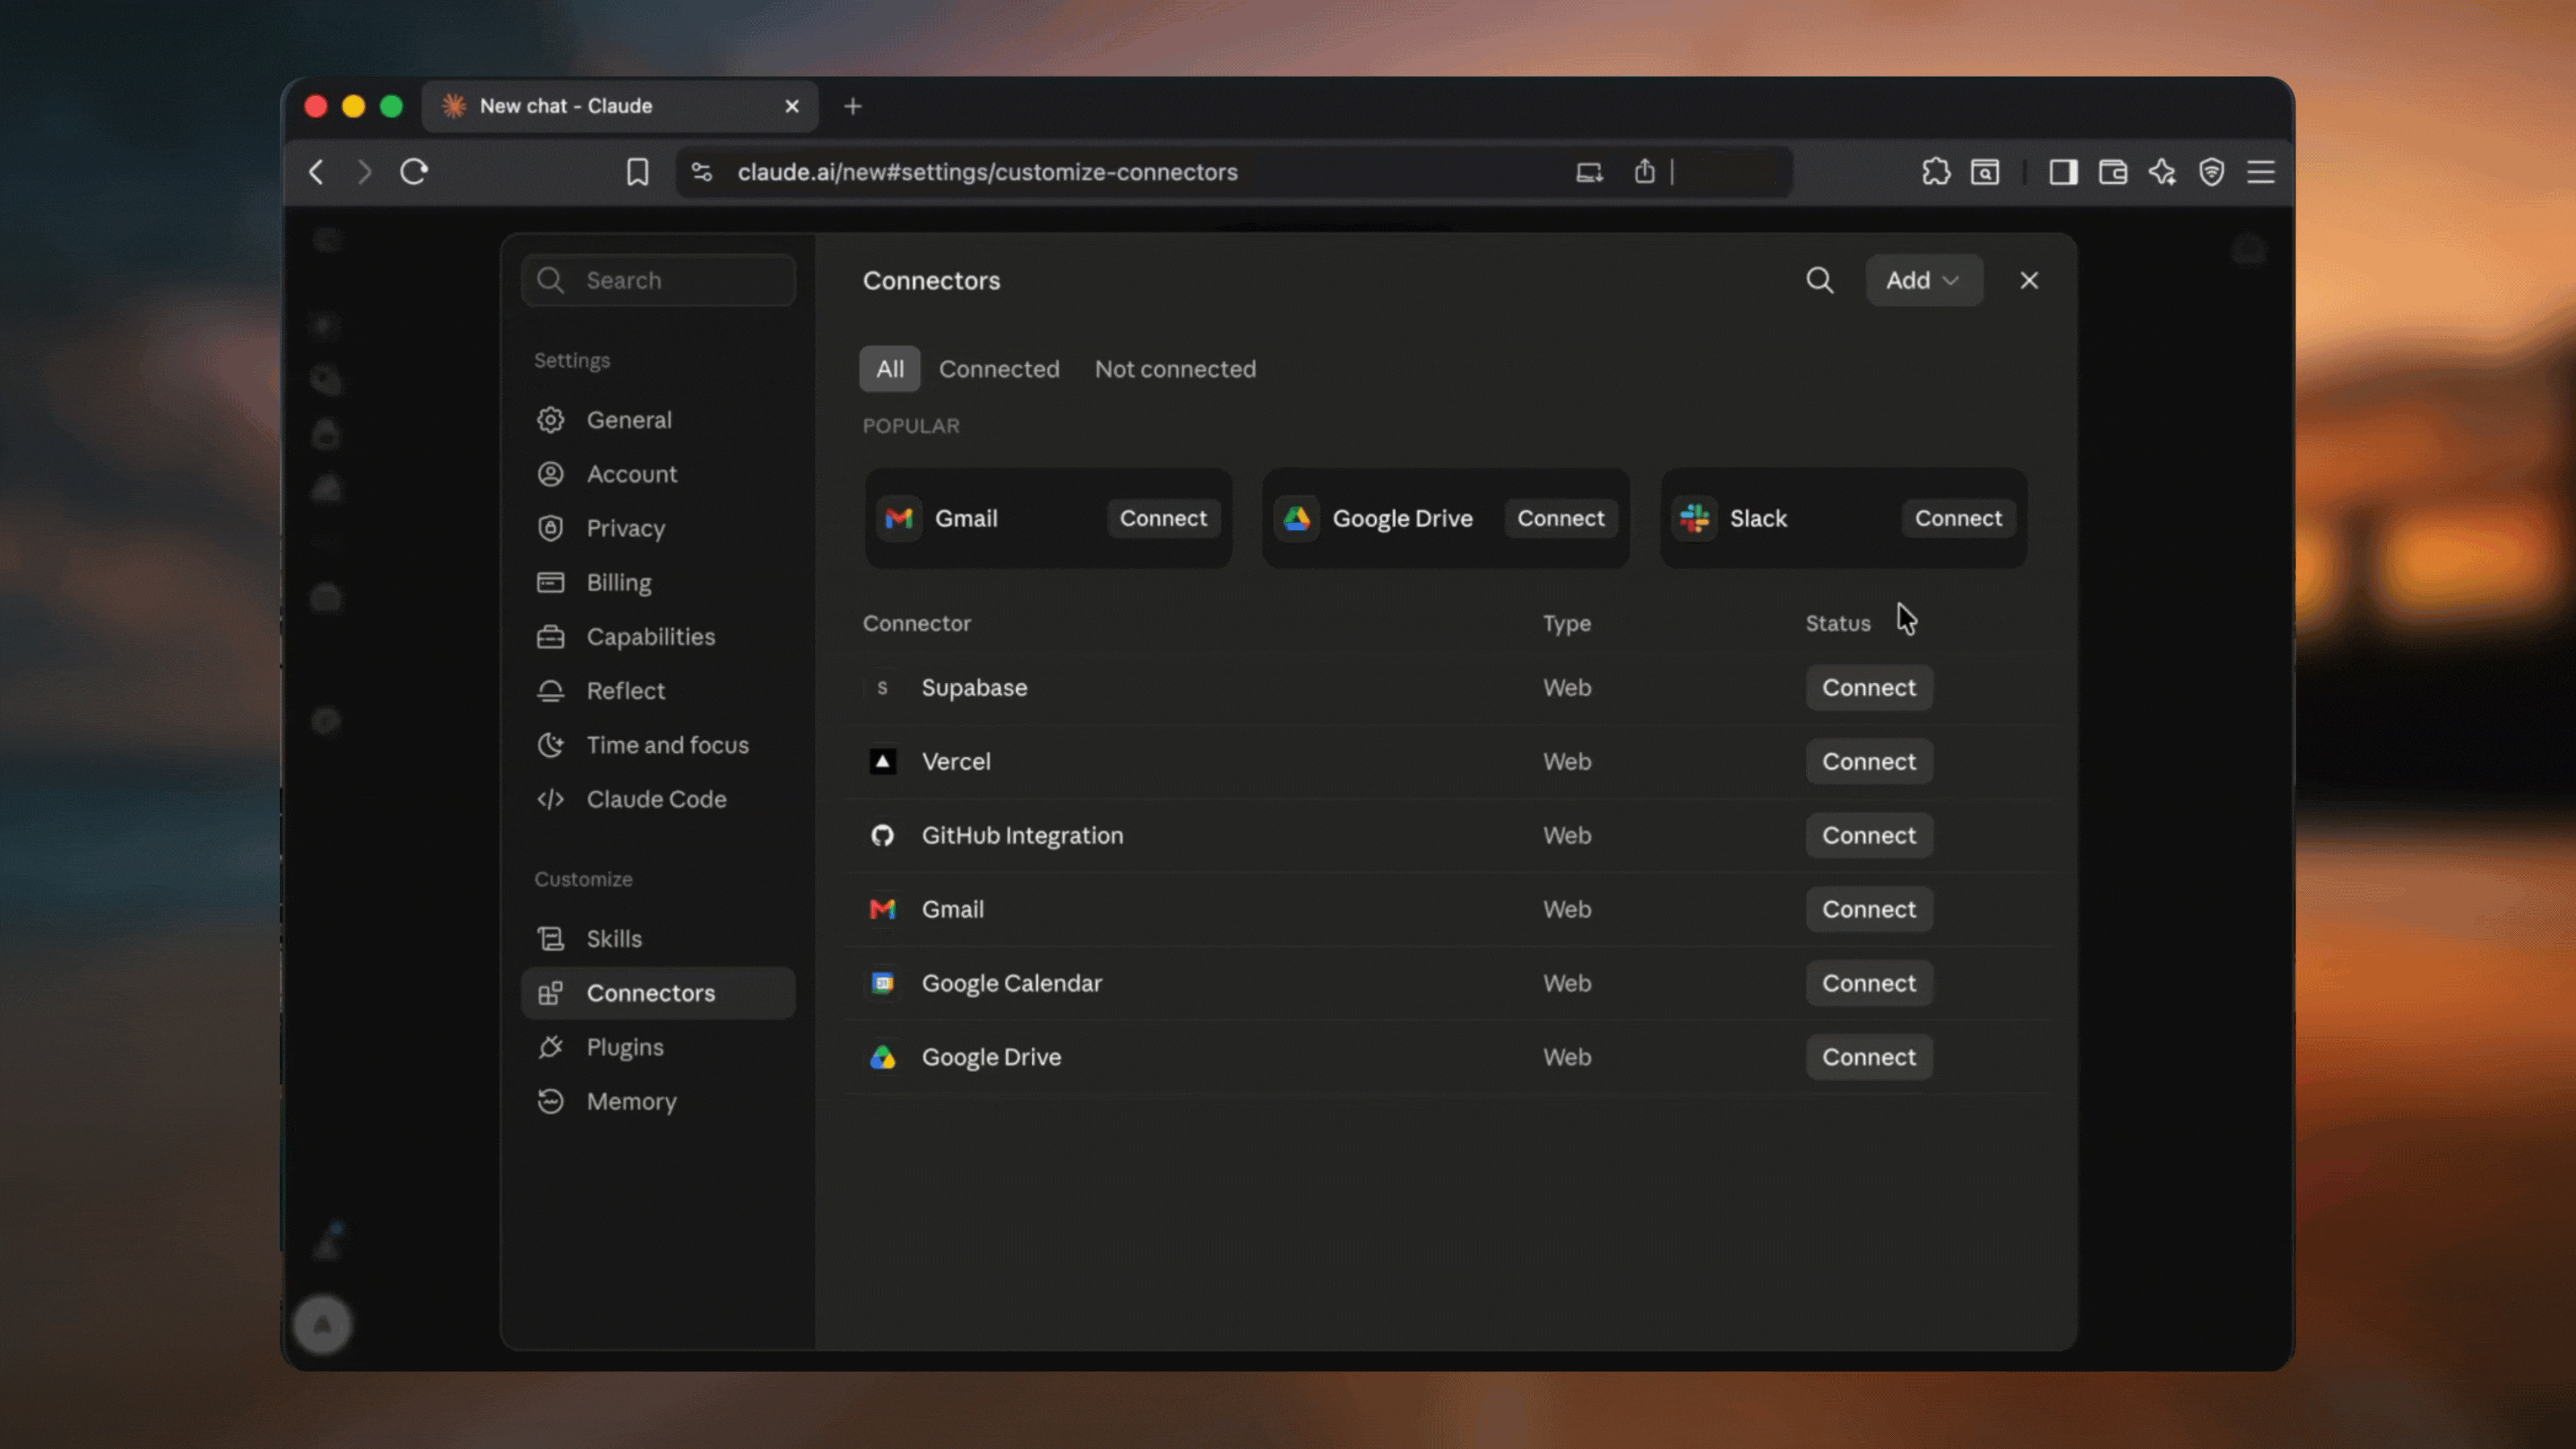
Task: Open Reflect settings
Action: pyautogui.click(x=659, y=691)
